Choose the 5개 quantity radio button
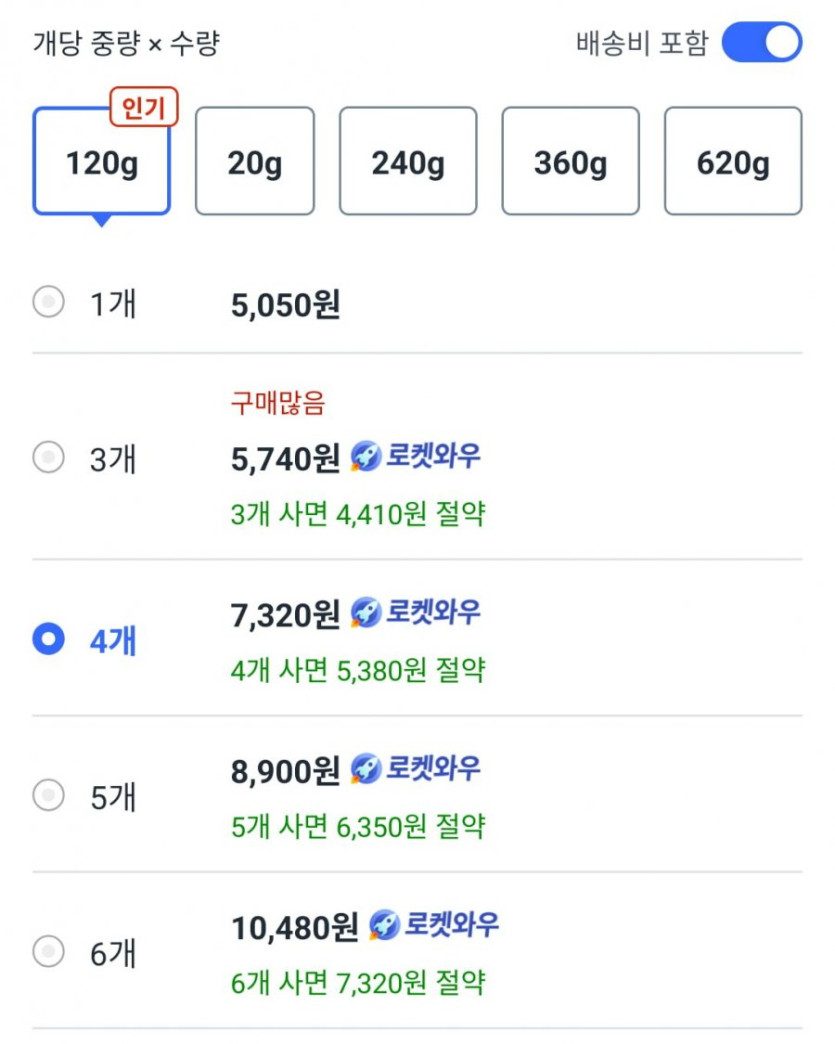835x1044 pixels. click(x=48, y=796)
